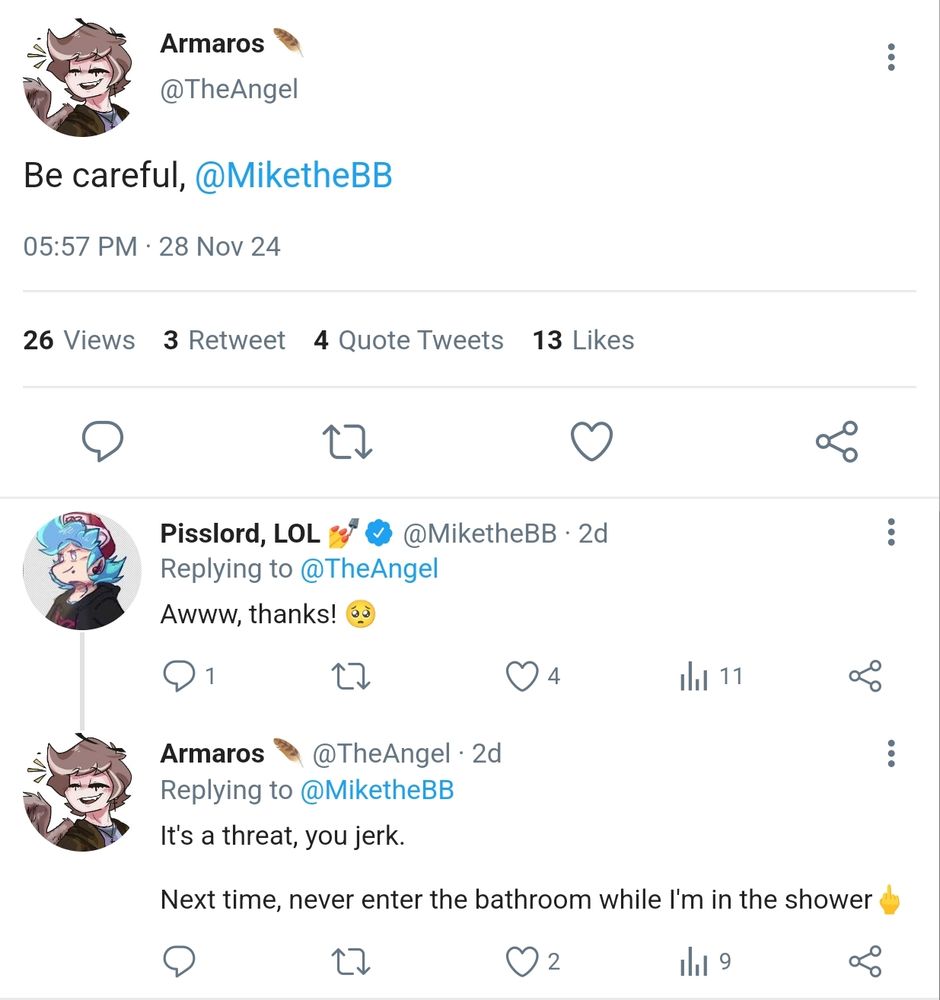
Task: Like the main "Be careful" tweet
Action: 591,441
